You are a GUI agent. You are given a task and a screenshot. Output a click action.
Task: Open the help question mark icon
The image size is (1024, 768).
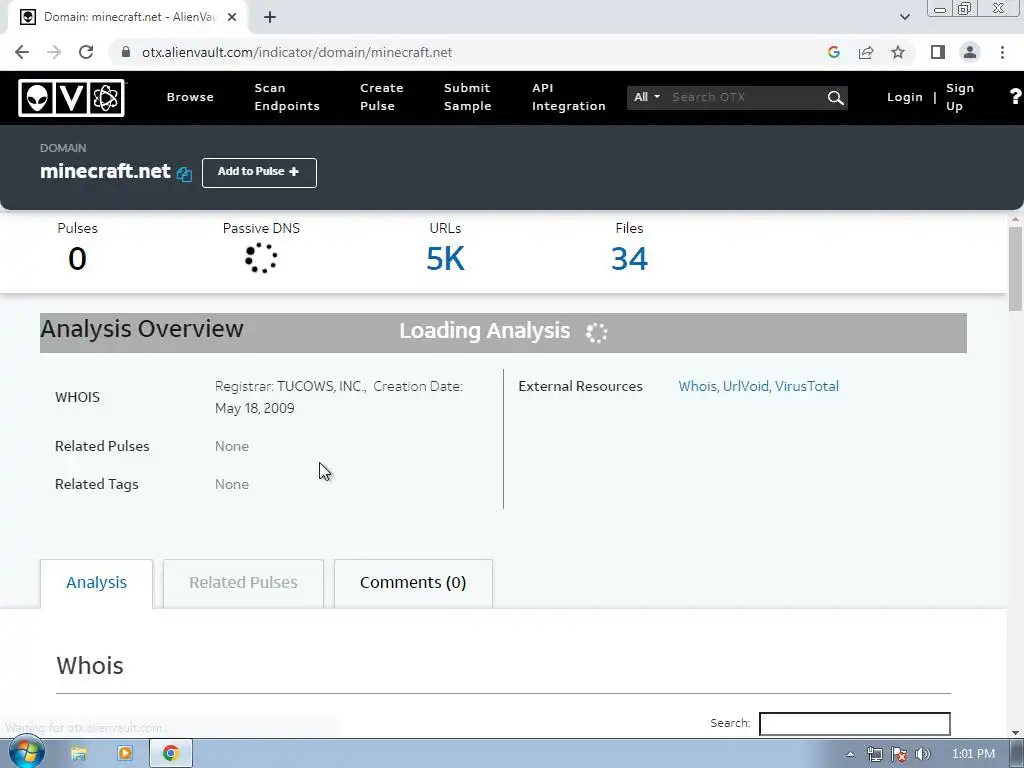pos(1015,97)
